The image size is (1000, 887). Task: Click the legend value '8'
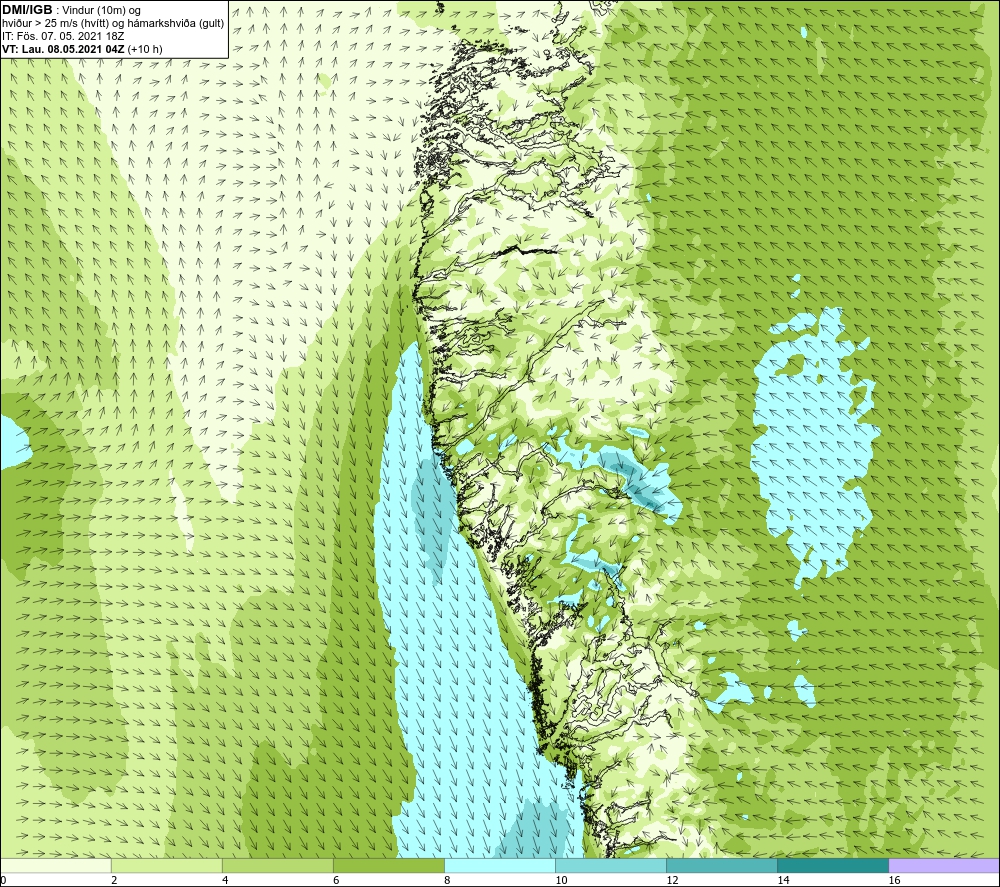coord(447,880)
